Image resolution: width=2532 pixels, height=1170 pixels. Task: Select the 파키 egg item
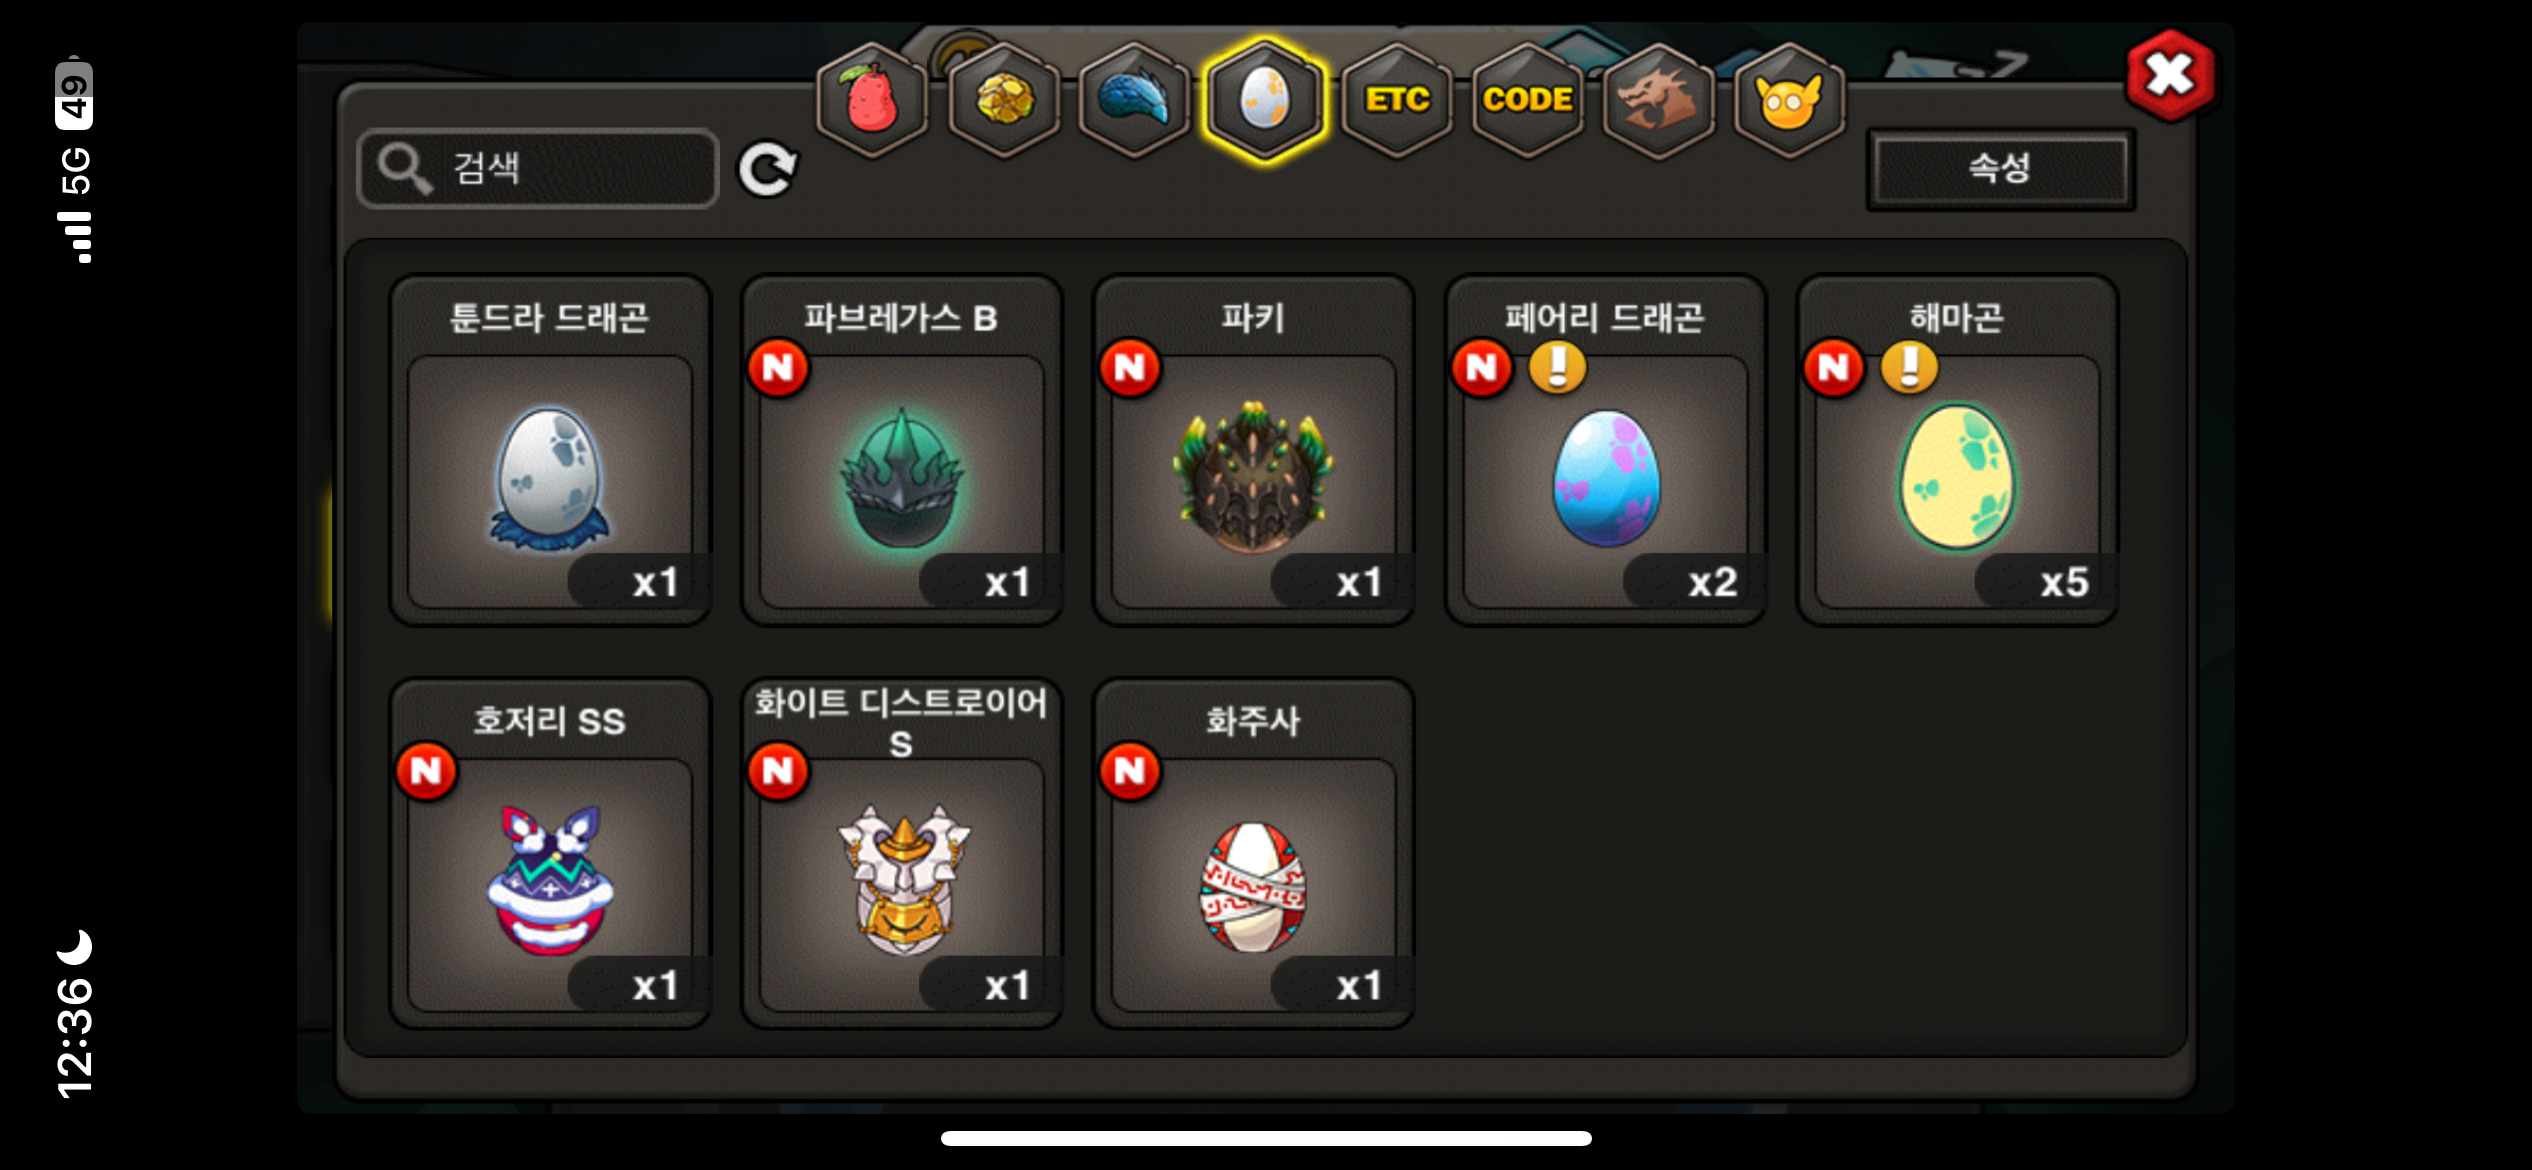[x=1253, y=450]
